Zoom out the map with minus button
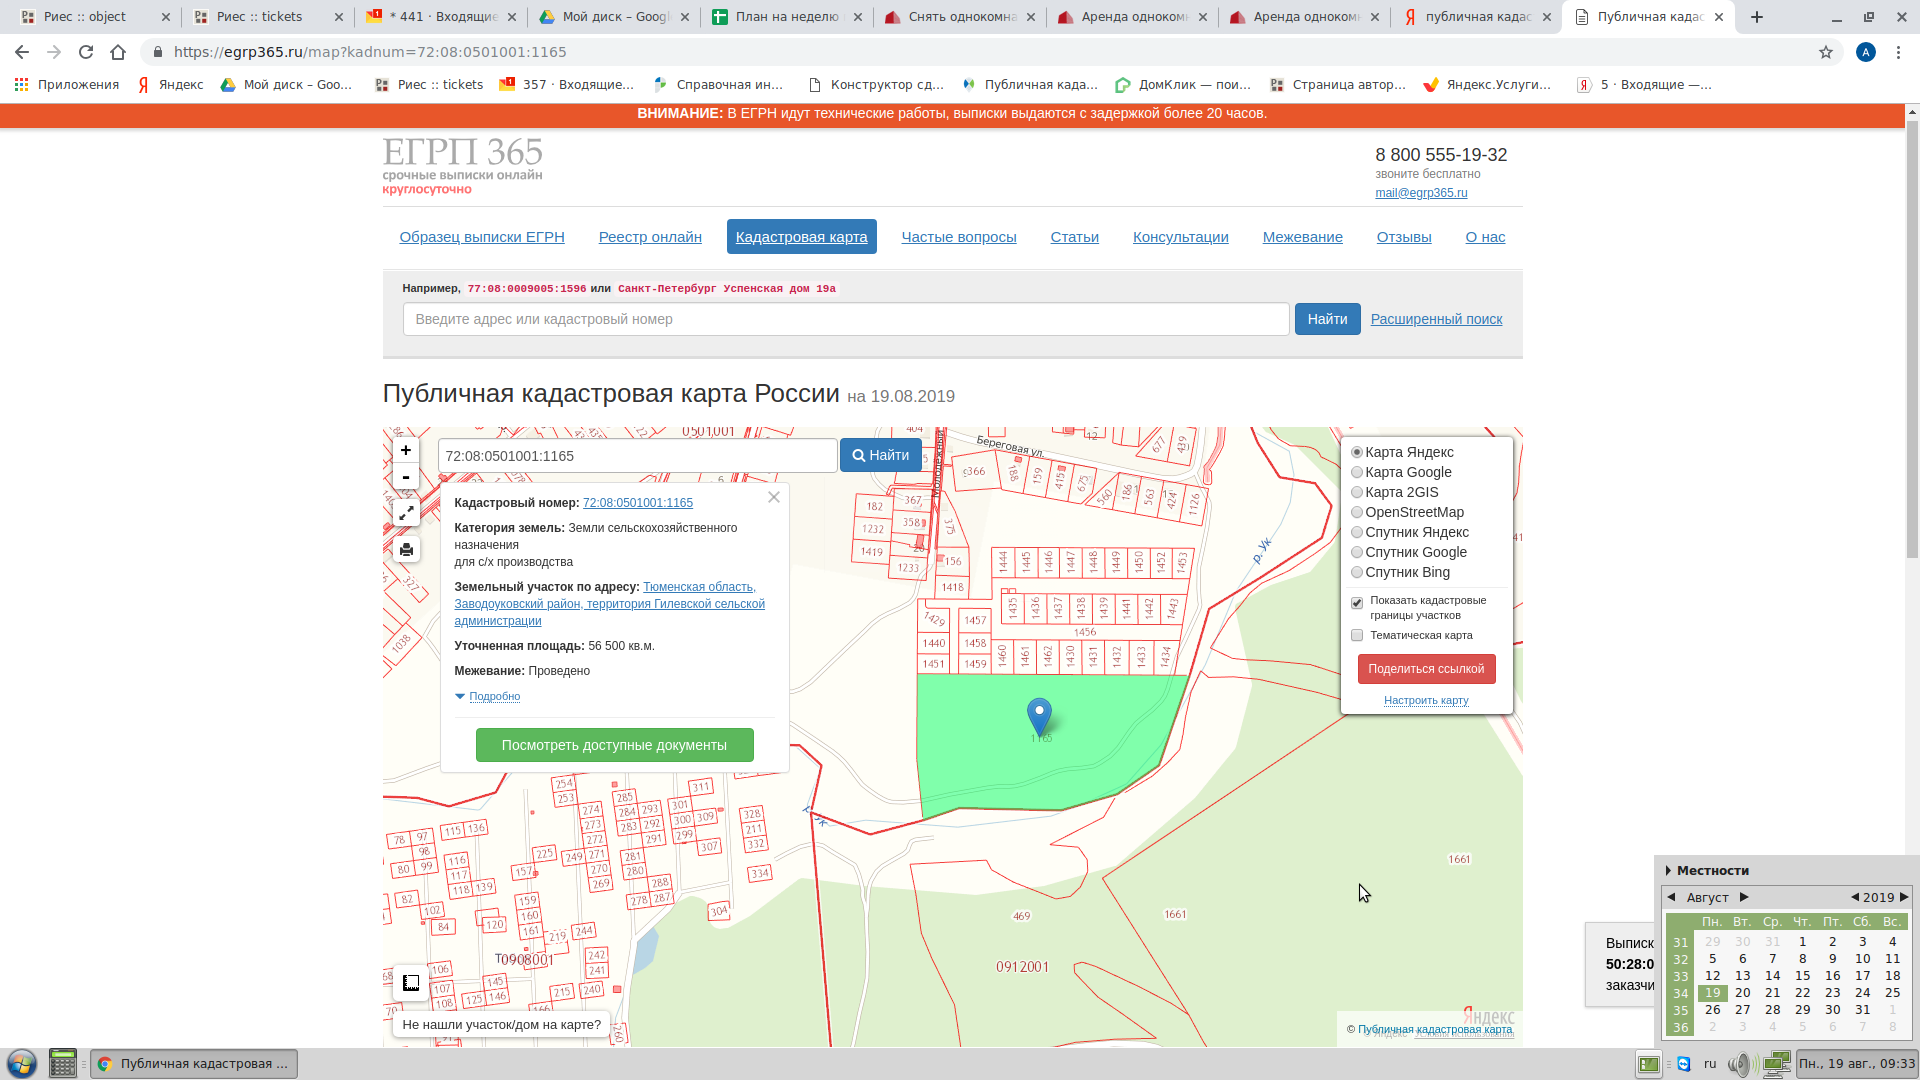Image resolution: width=1920 pixels, height=1080 pixels. [x=406, y=477]
